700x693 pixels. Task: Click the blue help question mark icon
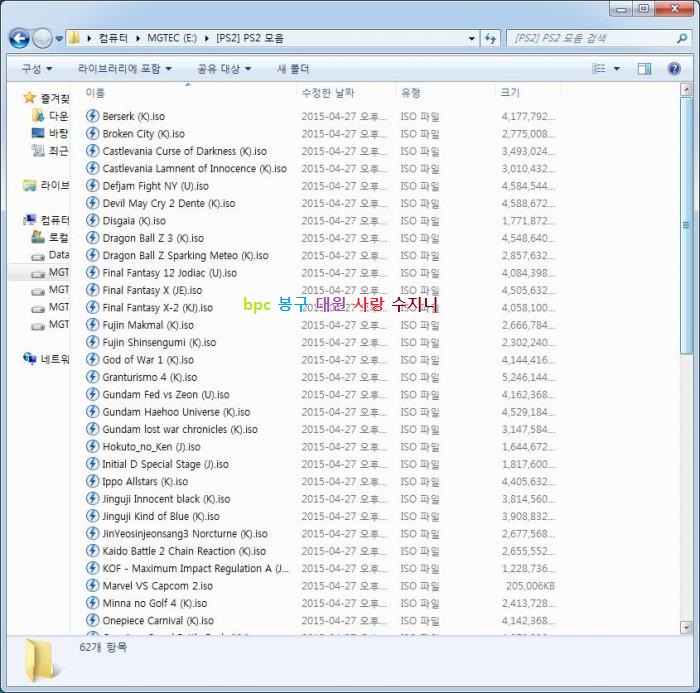(x=674, y=69)
